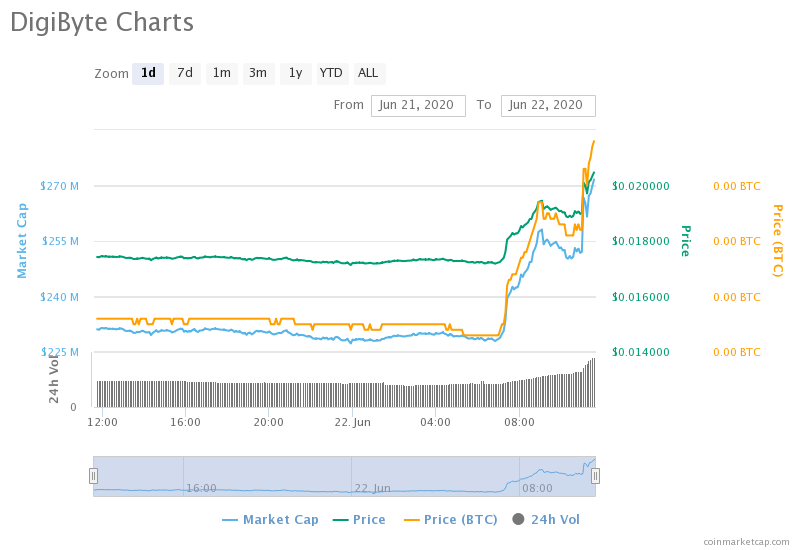Click the navigator mini chart at 22. Jun

[372, 488]
